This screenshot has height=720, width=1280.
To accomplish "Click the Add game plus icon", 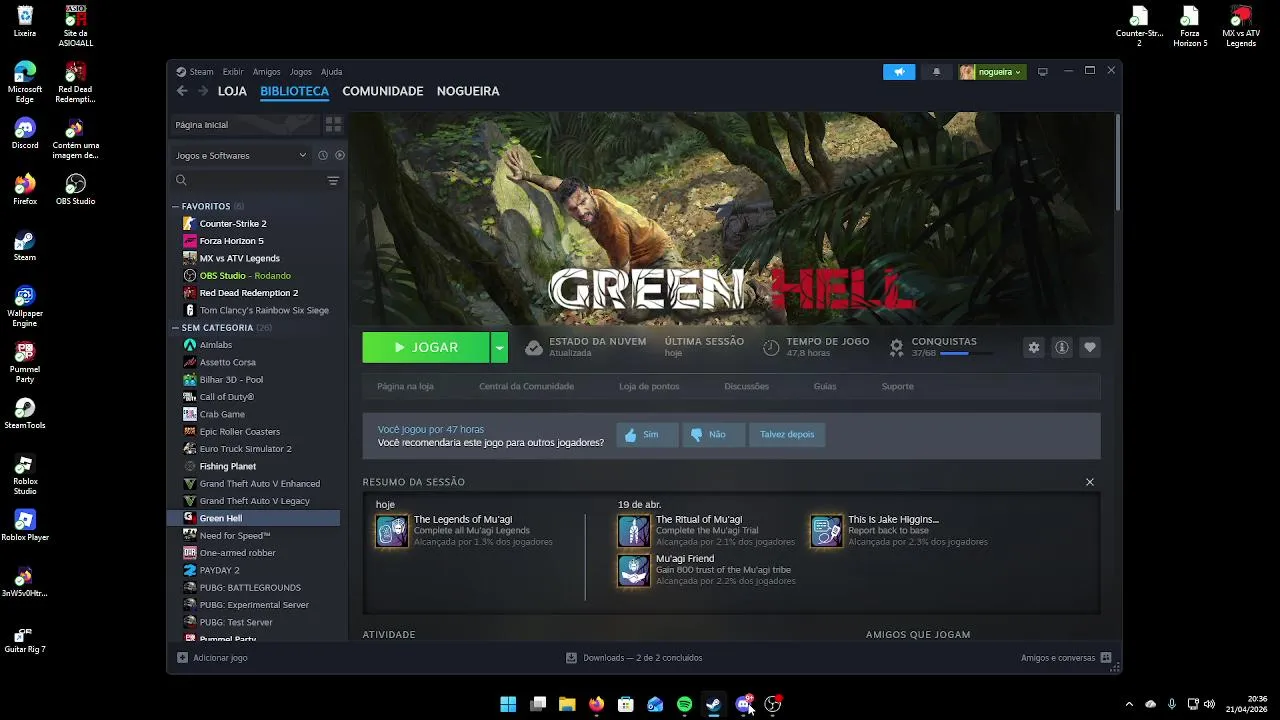I will (x=182, y=658).
